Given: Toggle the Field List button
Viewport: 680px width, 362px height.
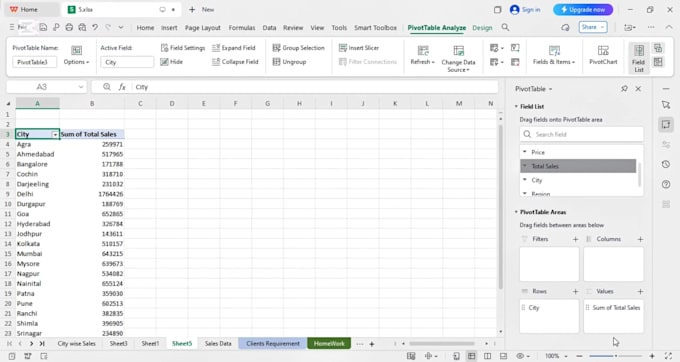Looking at the screenshot, I should pyautogui.click(x=639, y=58).
